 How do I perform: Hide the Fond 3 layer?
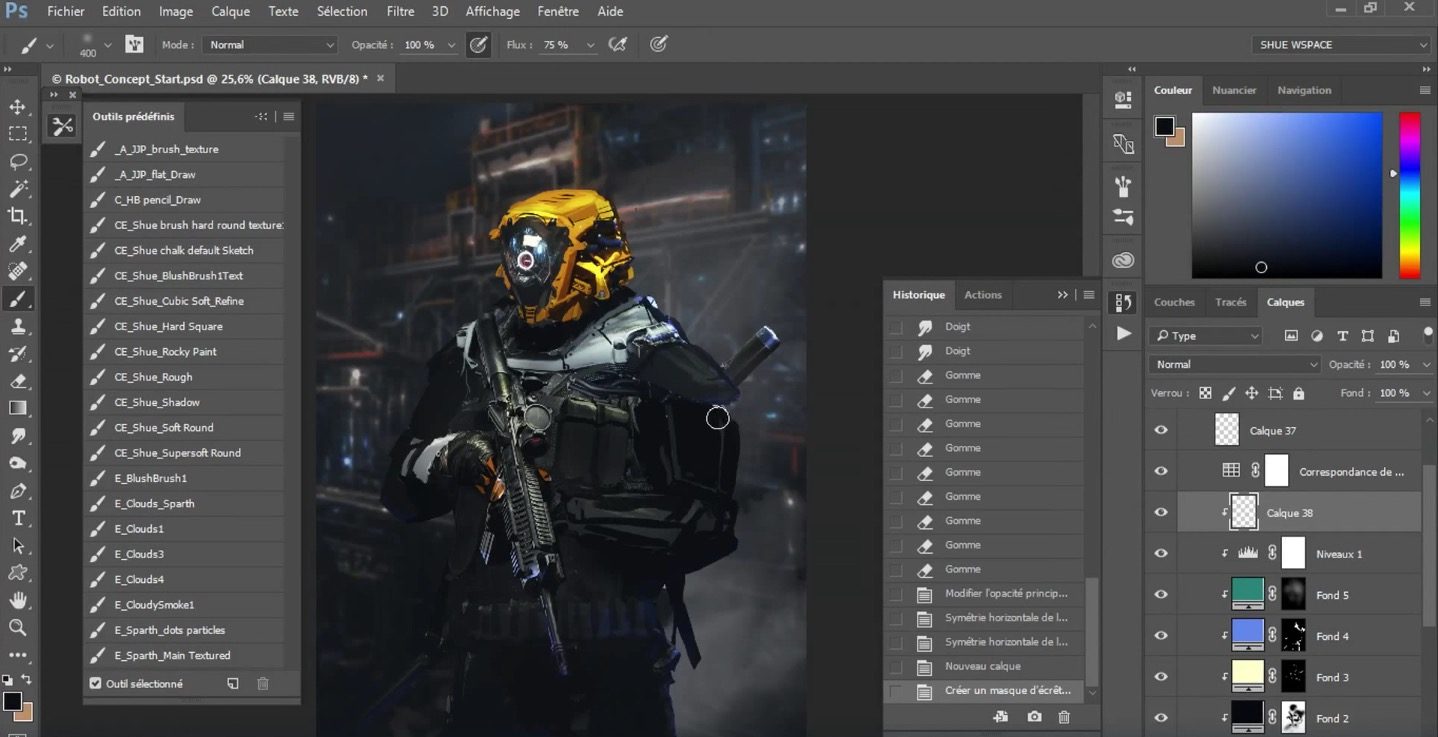[1161, 676]
